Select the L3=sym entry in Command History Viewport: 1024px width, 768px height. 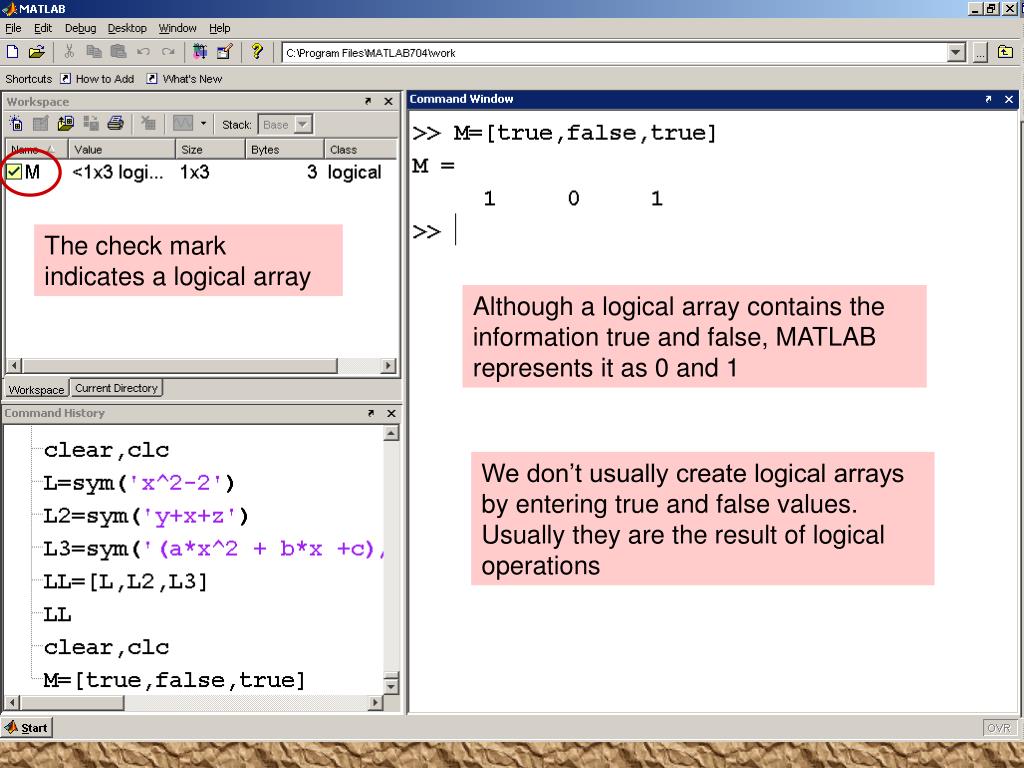tap(213, 549)
